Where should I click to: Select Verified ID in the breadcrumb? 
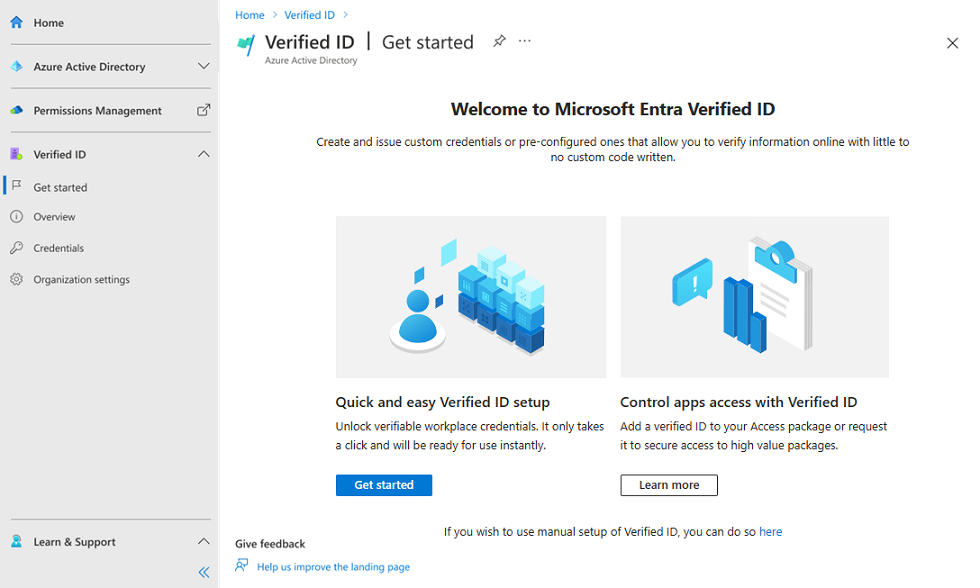point(310,14)
